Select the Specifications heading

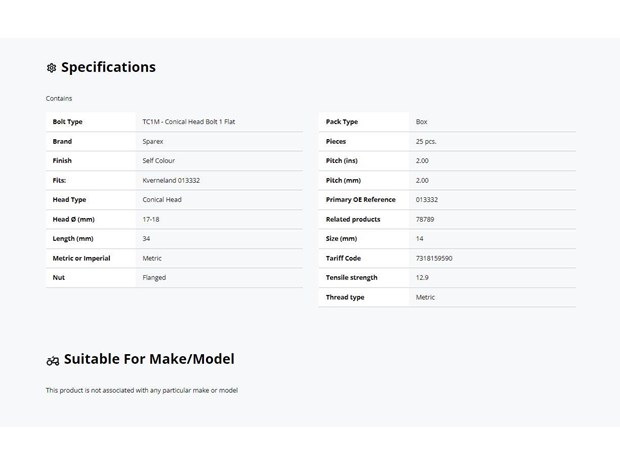(x=108, y=67)
